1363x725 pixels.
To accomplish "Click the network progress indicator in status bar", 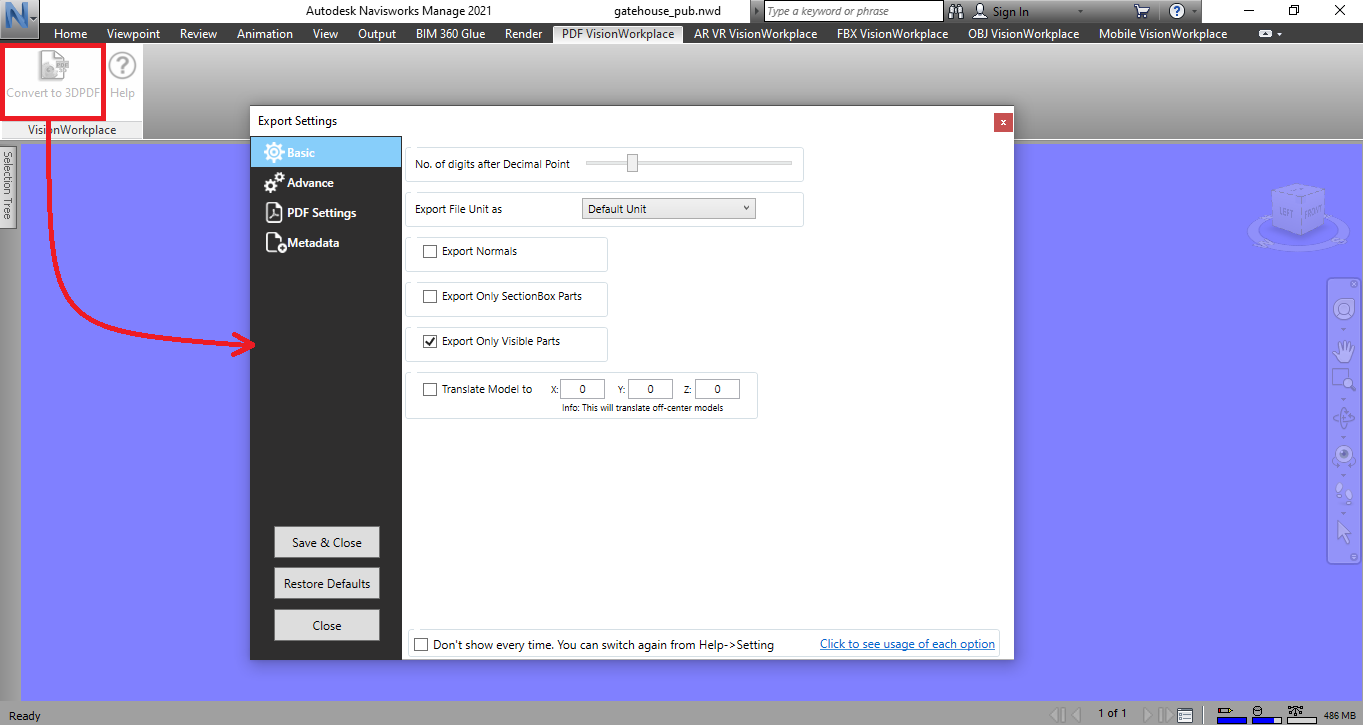I will click(1301, 714).
